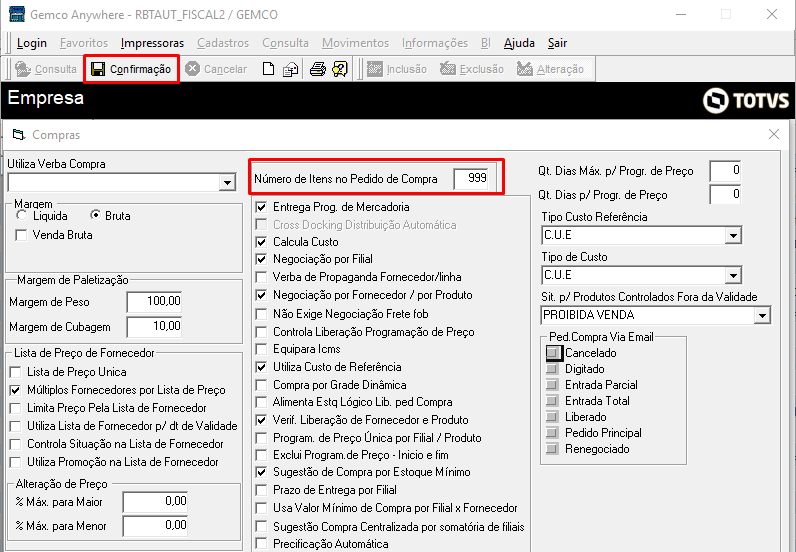The image size is (796, 552).
Task: Check the Liberado email option
Action: pos(552,417)
